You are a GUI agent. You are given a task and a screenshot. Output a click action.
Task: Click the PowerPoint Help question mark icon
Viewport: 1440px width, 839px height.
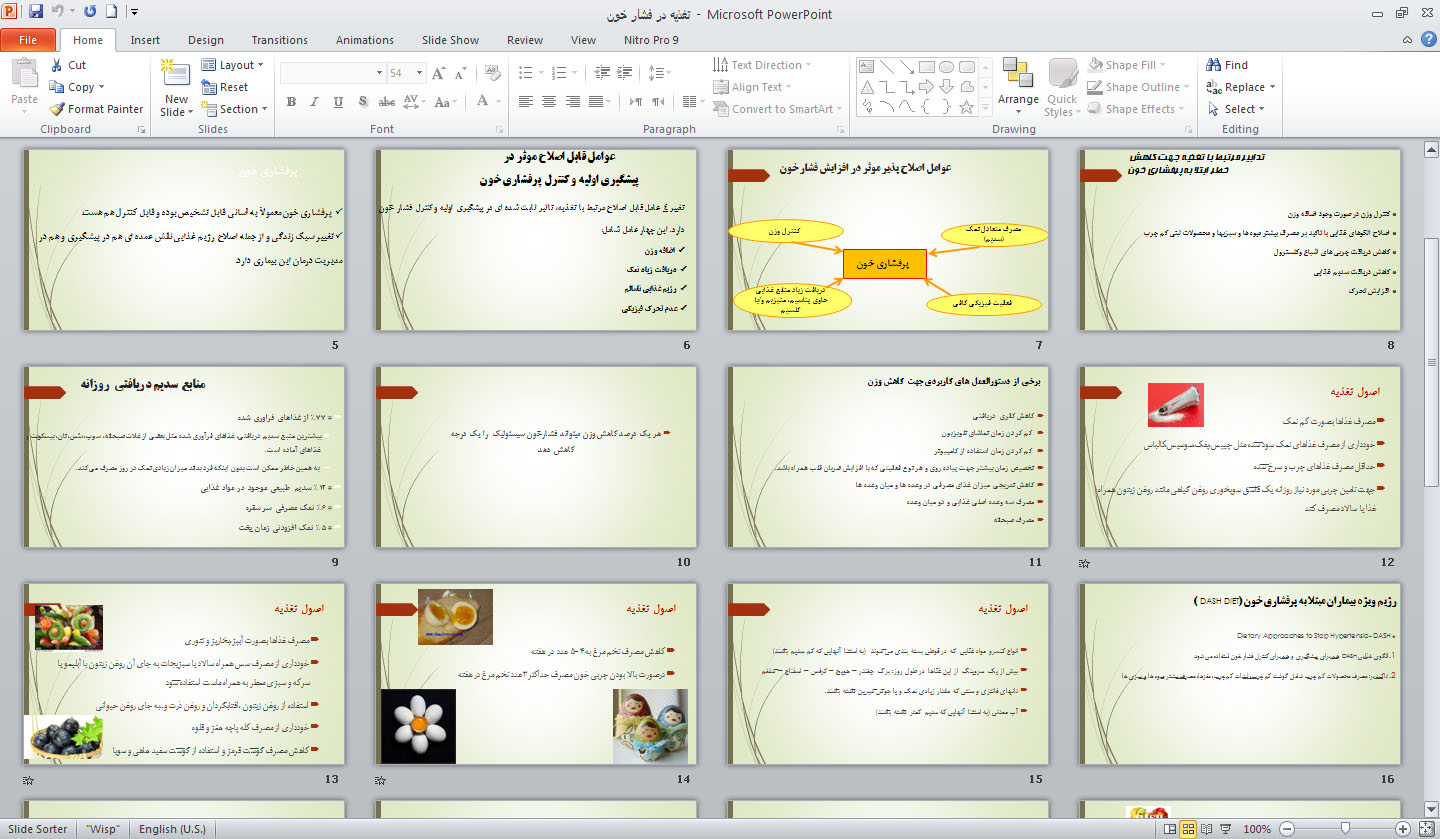click(1407, 40)
